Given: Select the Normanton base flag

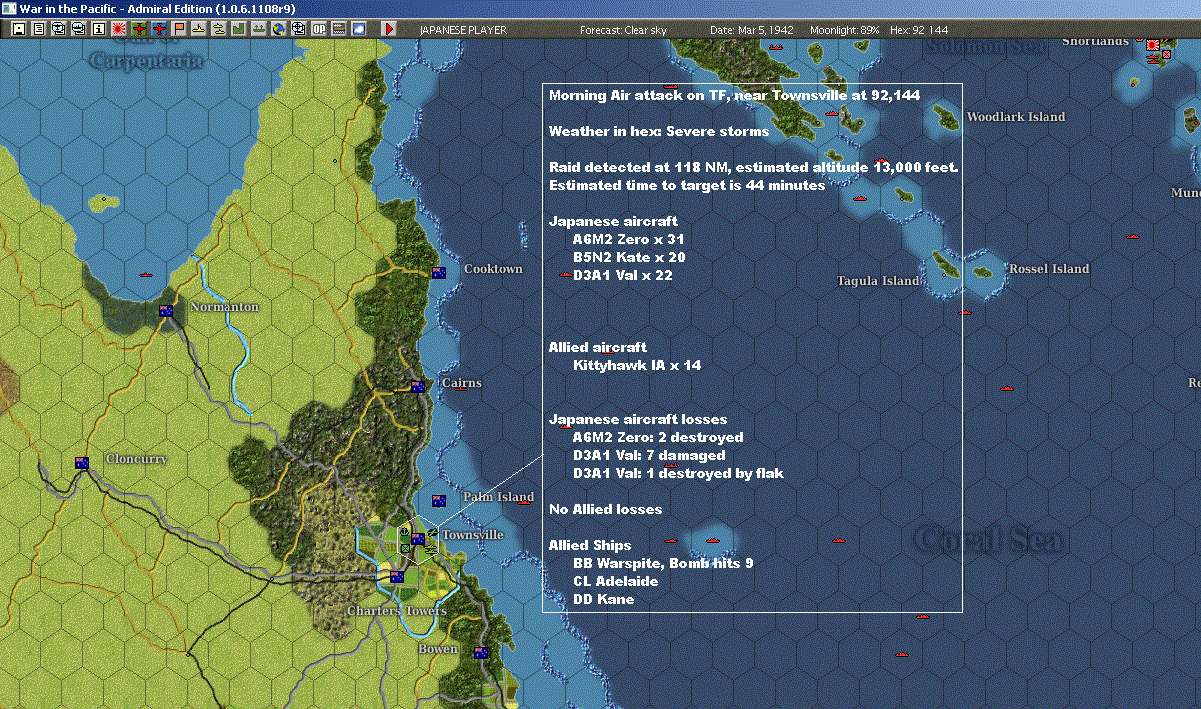Looking at the screenshot, I should click(x=166, y=311).
